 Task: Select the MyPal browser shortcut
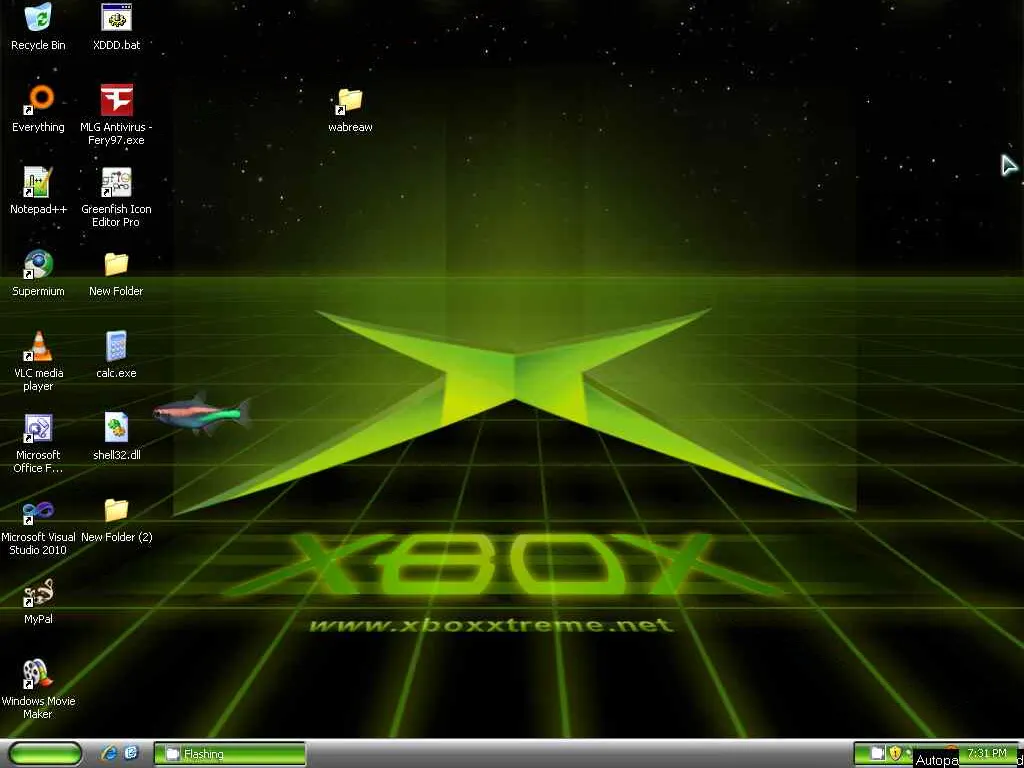point(38,592)
